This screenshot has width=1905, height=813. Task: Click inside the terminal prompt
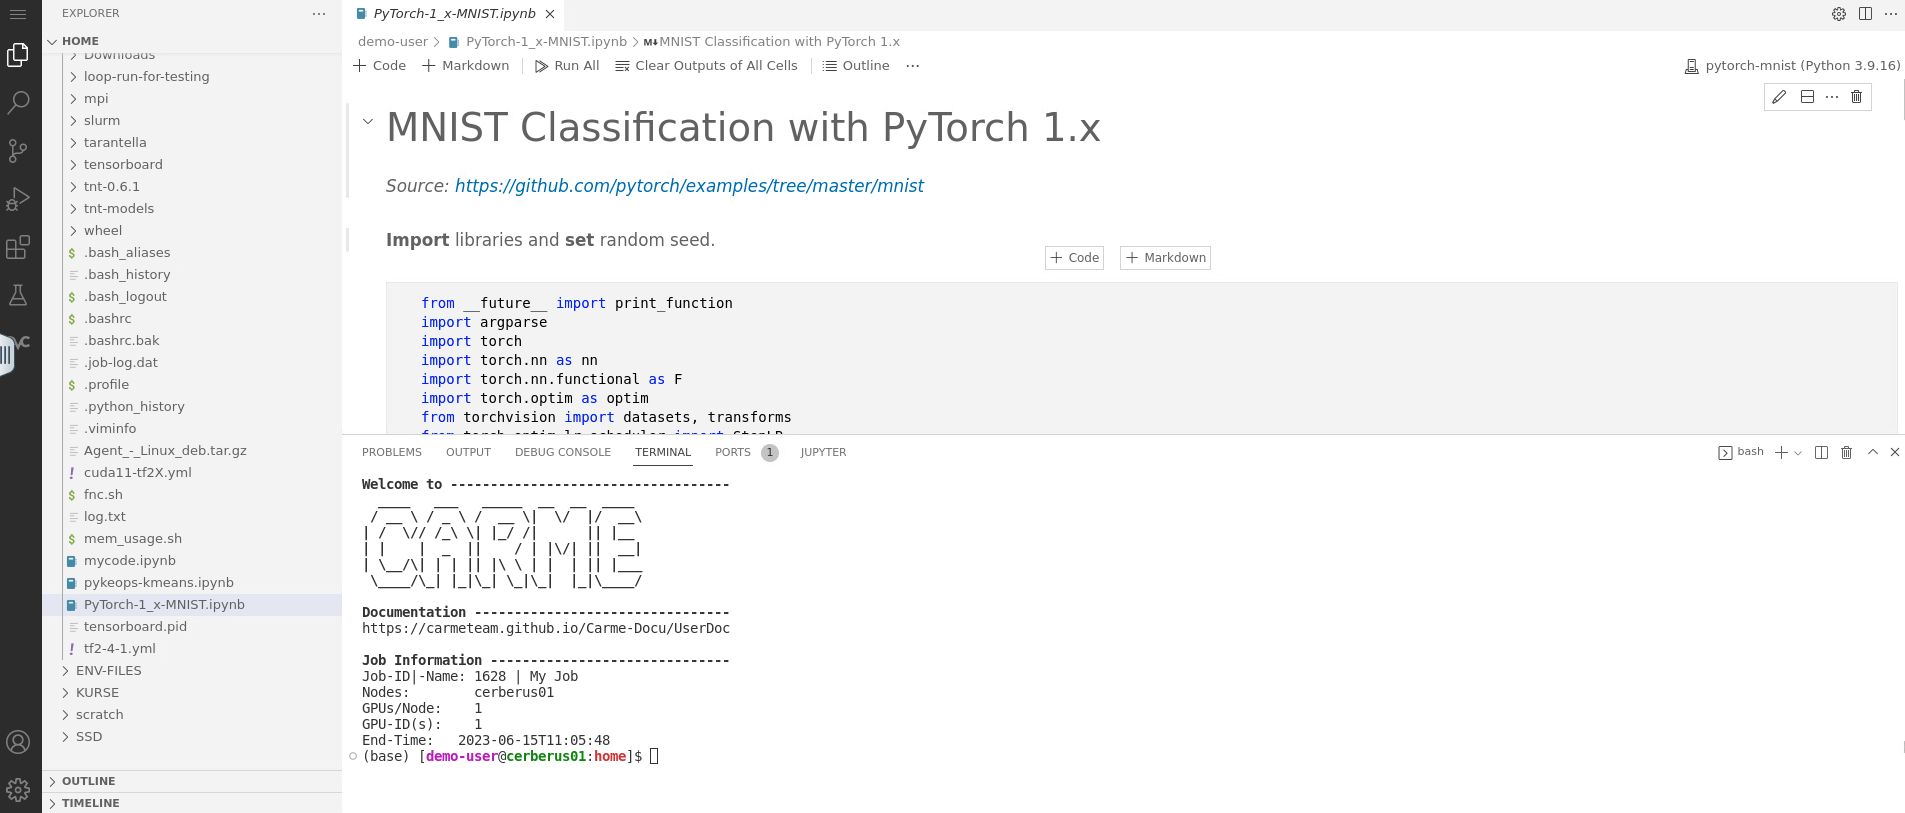pos(654,757)
